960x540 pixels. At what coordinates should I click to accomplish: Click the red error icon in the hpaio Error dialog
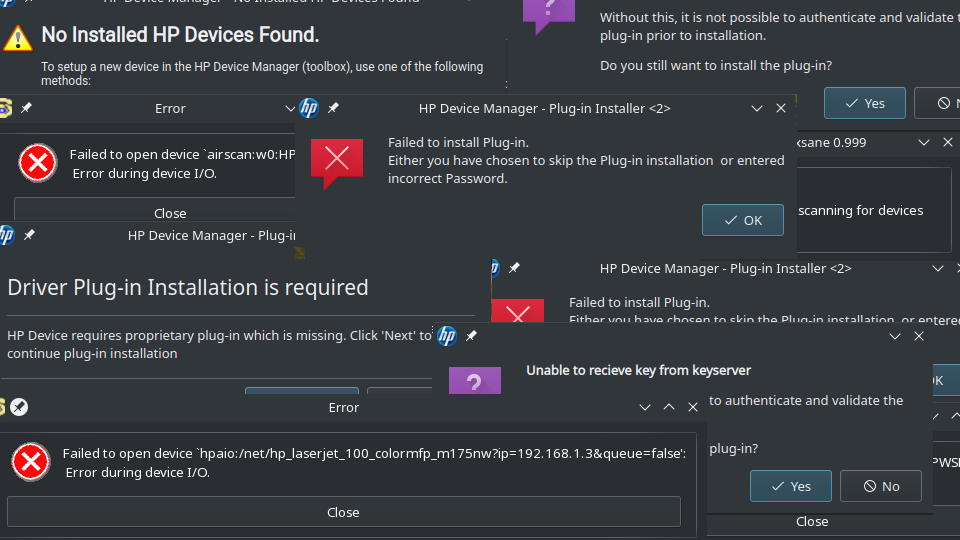31,462
